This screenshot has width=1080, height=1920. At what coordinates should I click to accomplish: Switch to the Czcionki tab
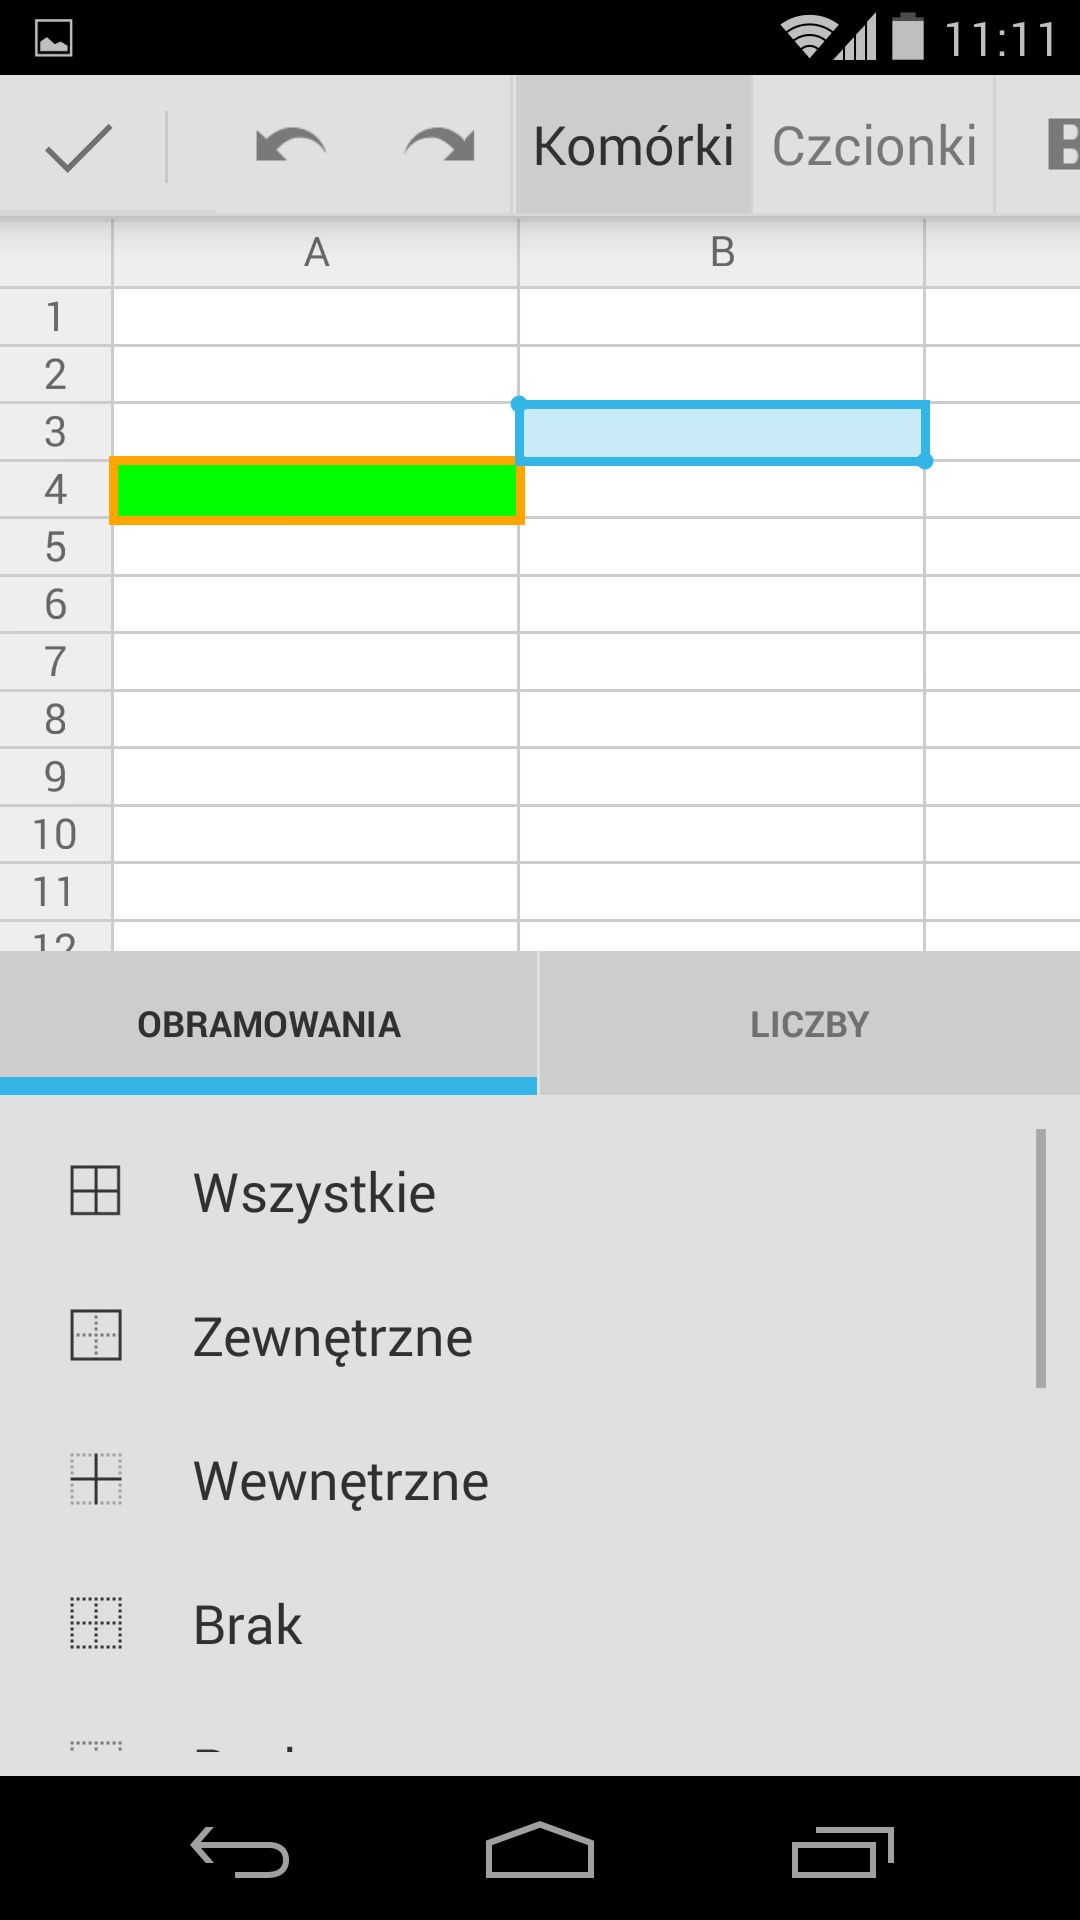point(874,146)
